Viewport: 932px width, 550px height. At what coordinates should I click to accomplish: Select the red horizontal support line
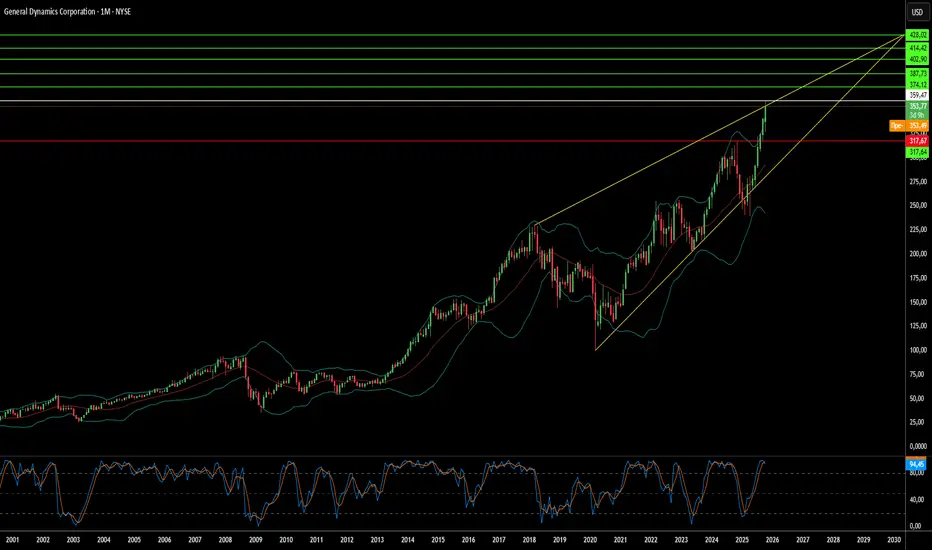click(452, 141)
